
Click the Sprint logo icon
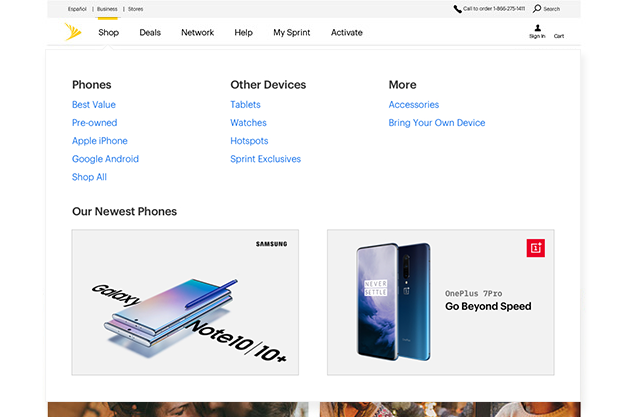click(73, 32)
